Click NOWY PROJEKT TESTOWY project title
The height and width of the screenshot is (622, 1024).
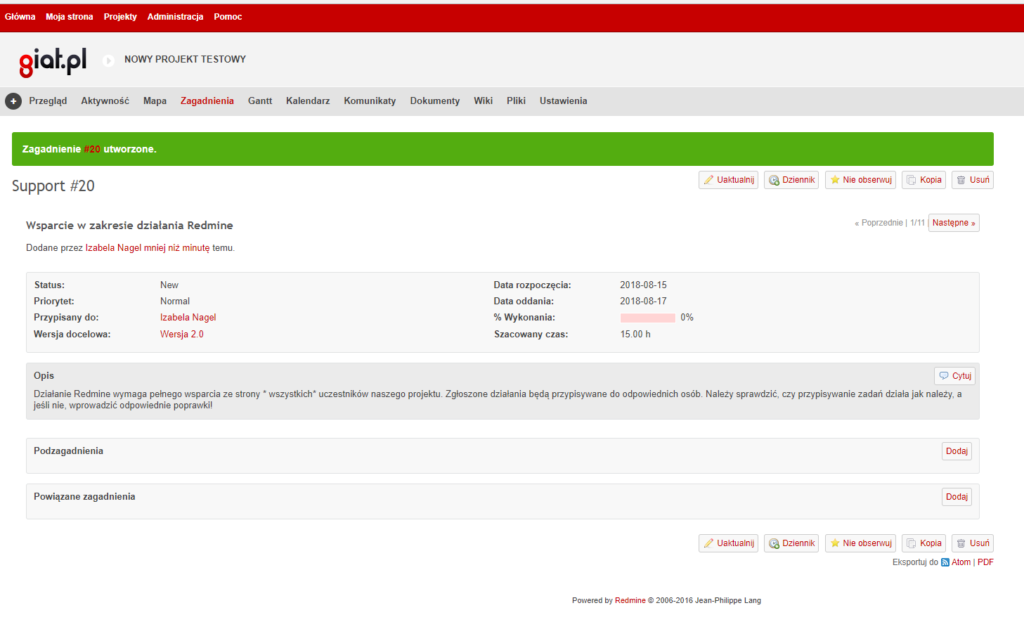tap(185, 59)
